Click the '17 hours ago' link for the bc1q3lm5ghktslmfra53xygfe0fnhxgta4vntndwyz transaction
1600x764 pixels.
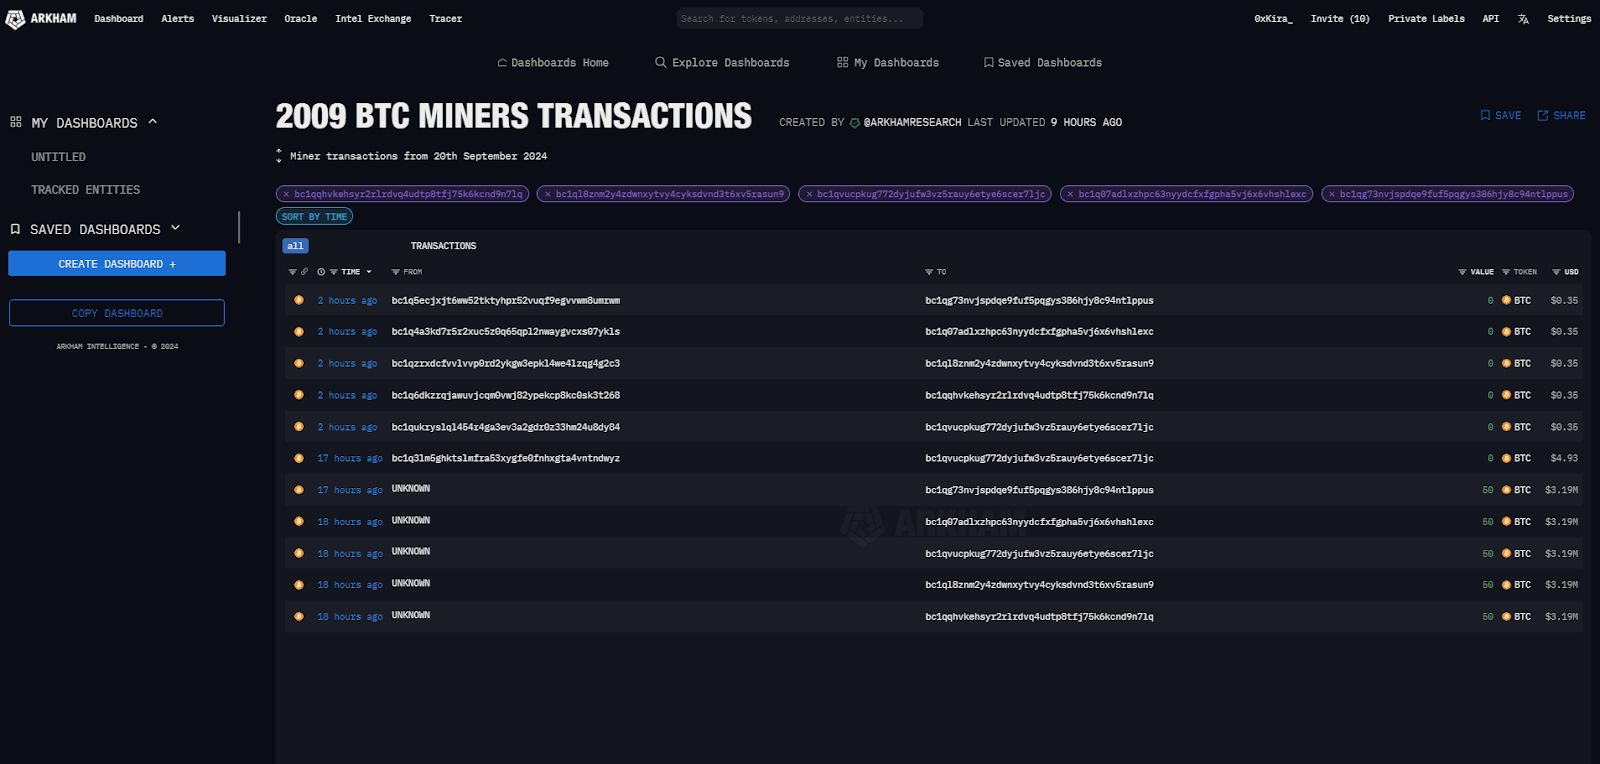(350, 458)
